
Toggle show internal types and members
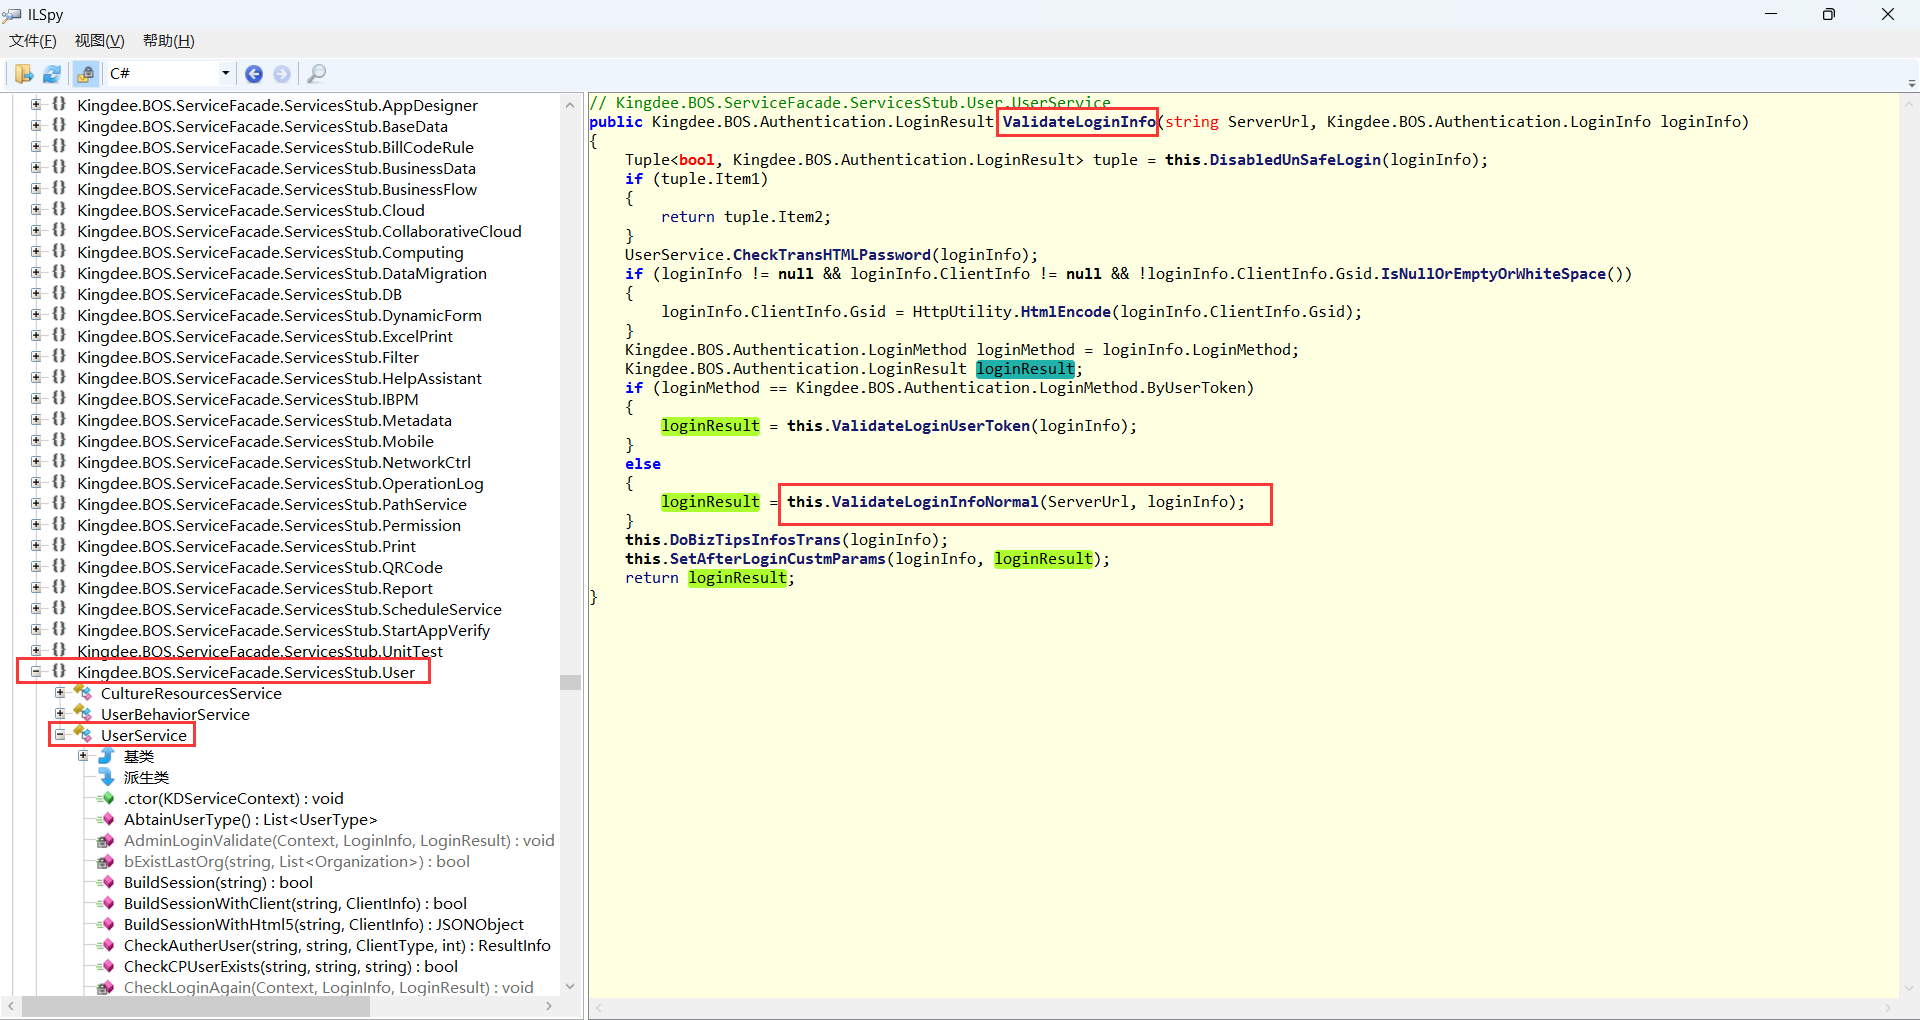86,74
